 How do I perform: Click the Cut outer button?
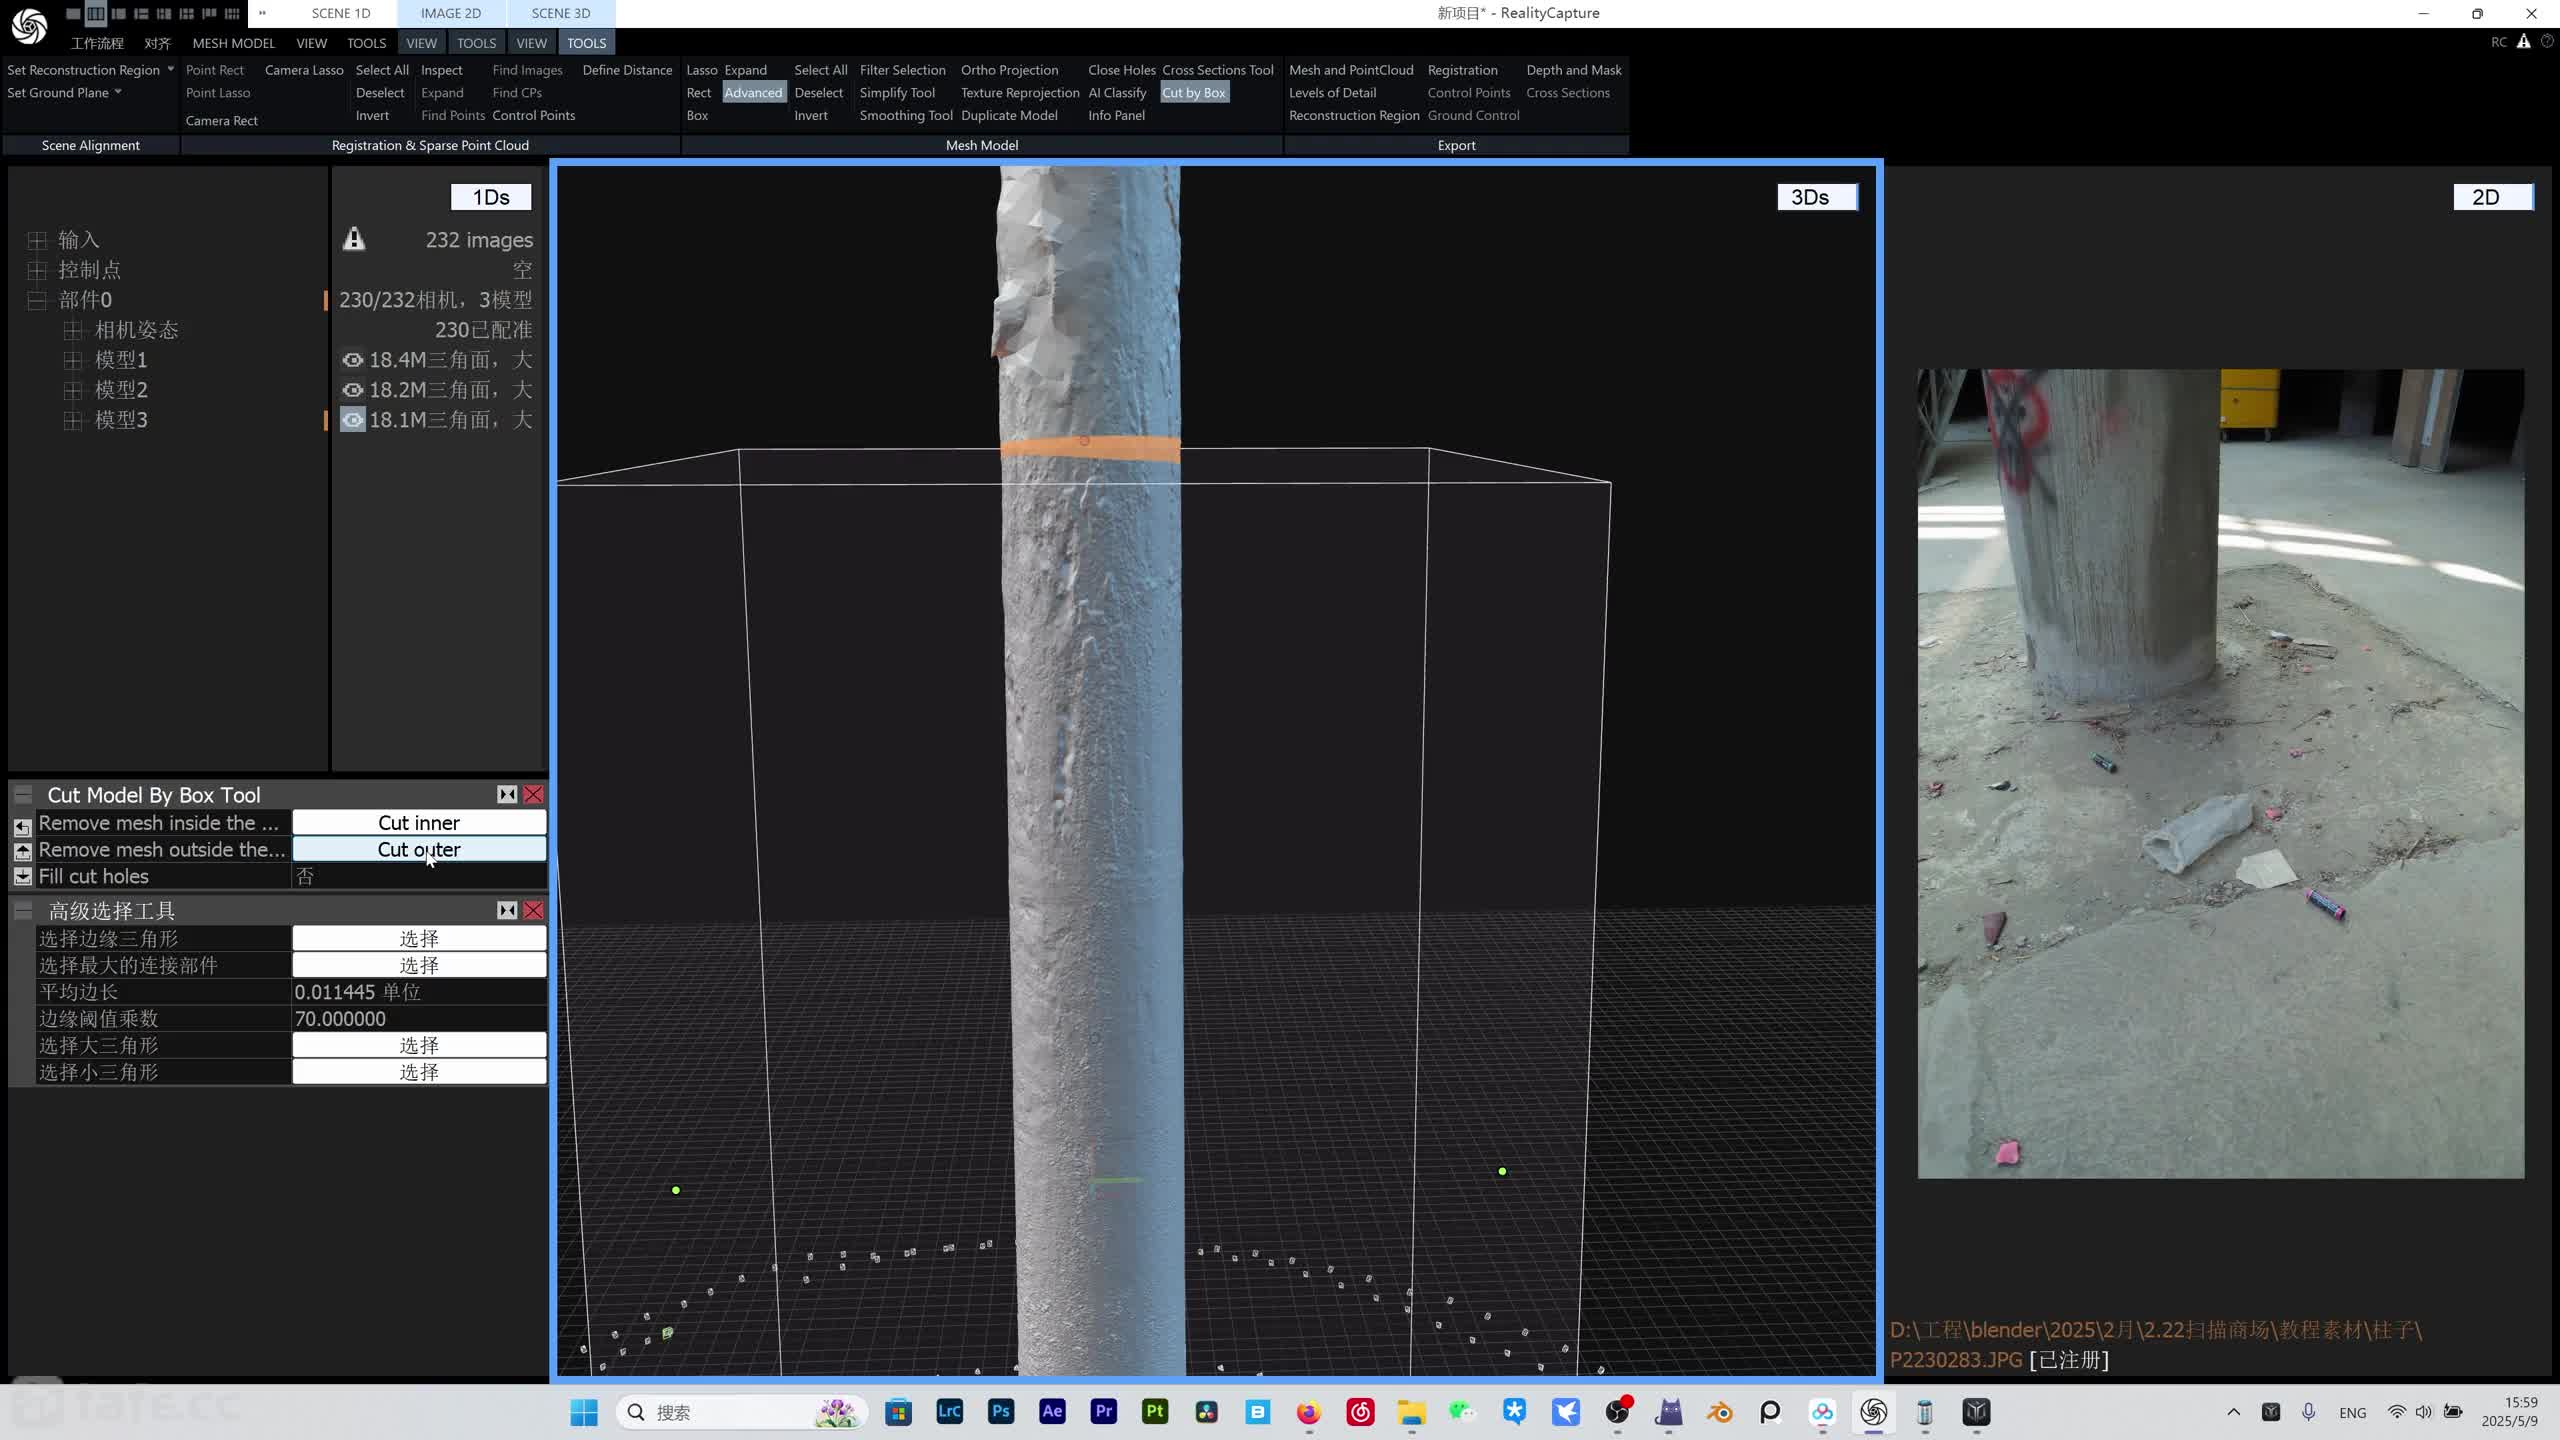pyautogui.click(x=419, y=850)
